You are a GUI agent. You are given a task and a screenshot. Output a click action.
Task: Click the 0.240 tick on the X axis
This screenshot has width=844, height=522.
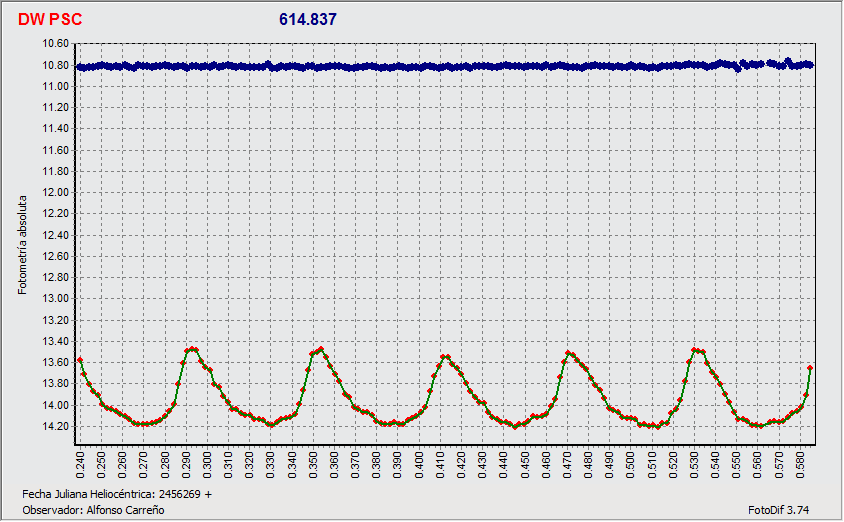[81, 465]
